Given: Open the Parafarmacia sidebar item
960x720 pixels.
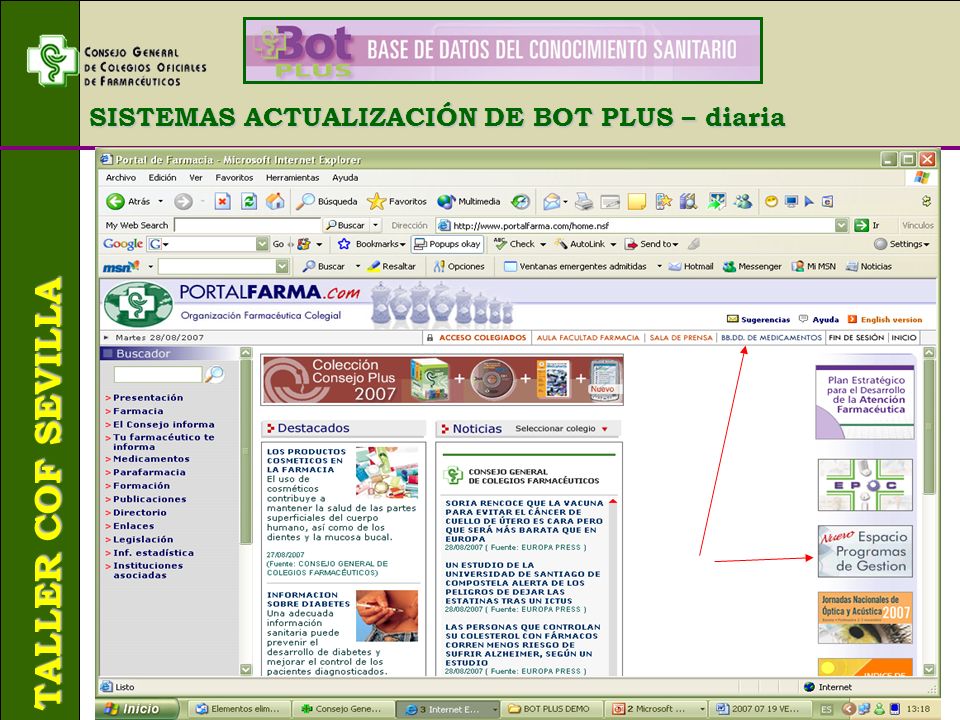Looking at the screenshot, I should [x=149, y=472].
